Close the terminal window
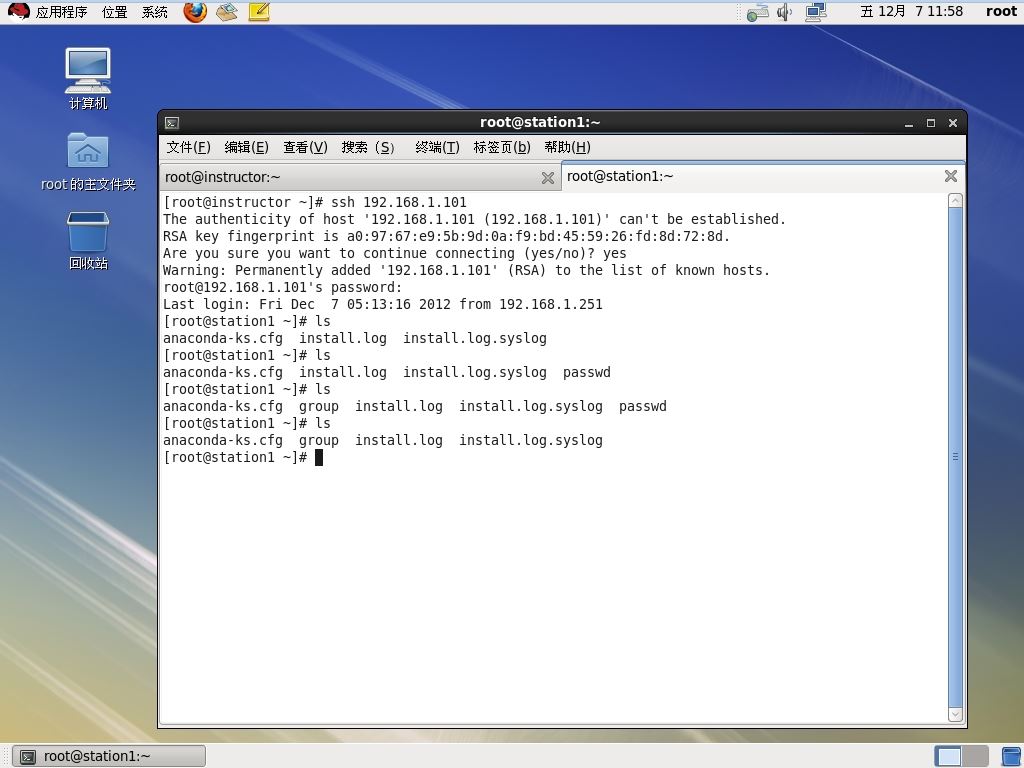 click(x=953, y=123)
